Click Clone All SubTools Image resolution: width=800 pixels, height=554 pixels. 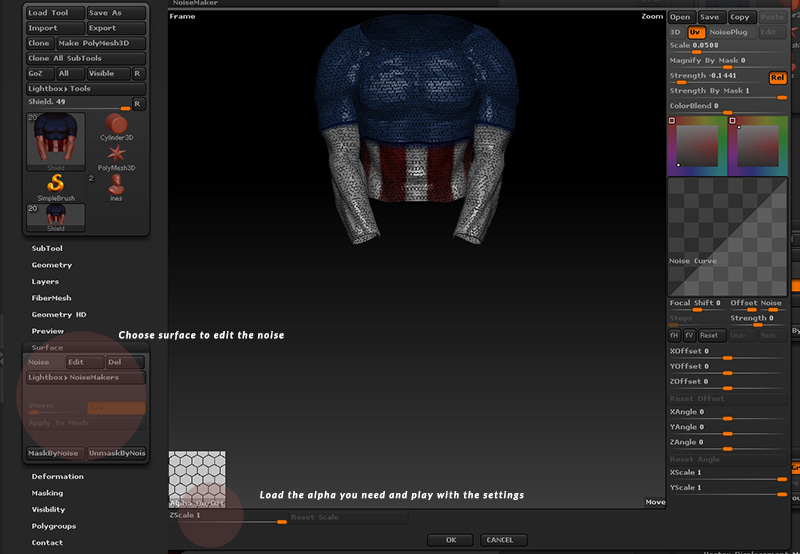click(x=86, y=58)
